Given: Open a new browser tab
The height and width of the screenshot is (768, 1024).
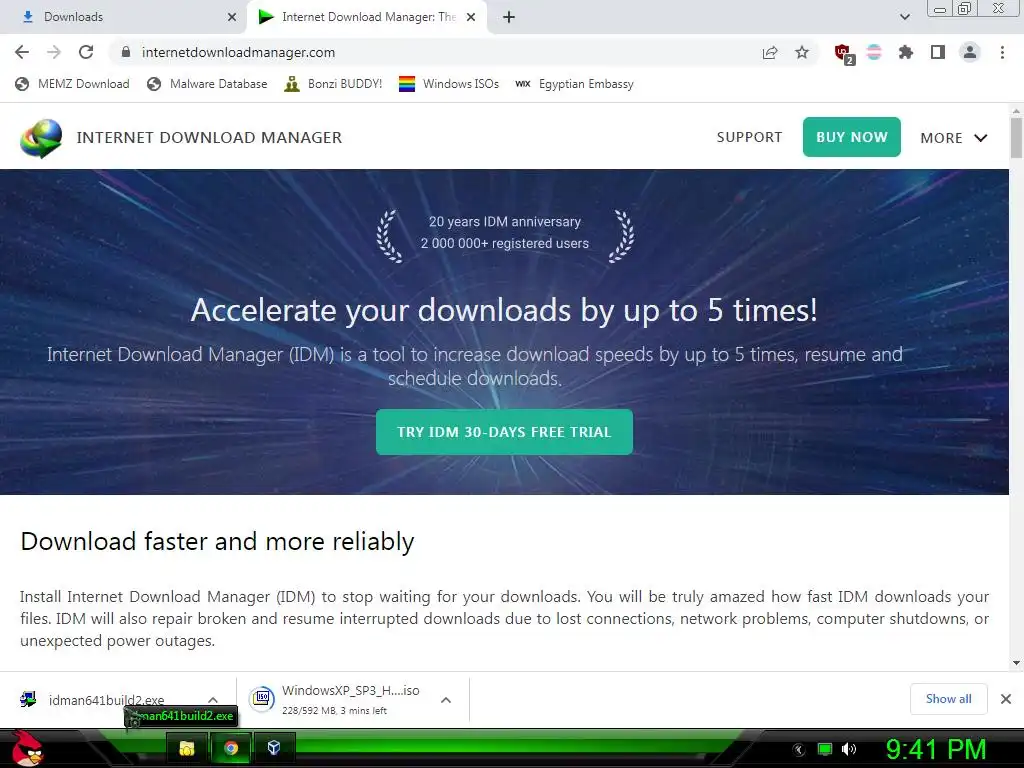Looking at the screenshot, I should (x=509, y=17).
